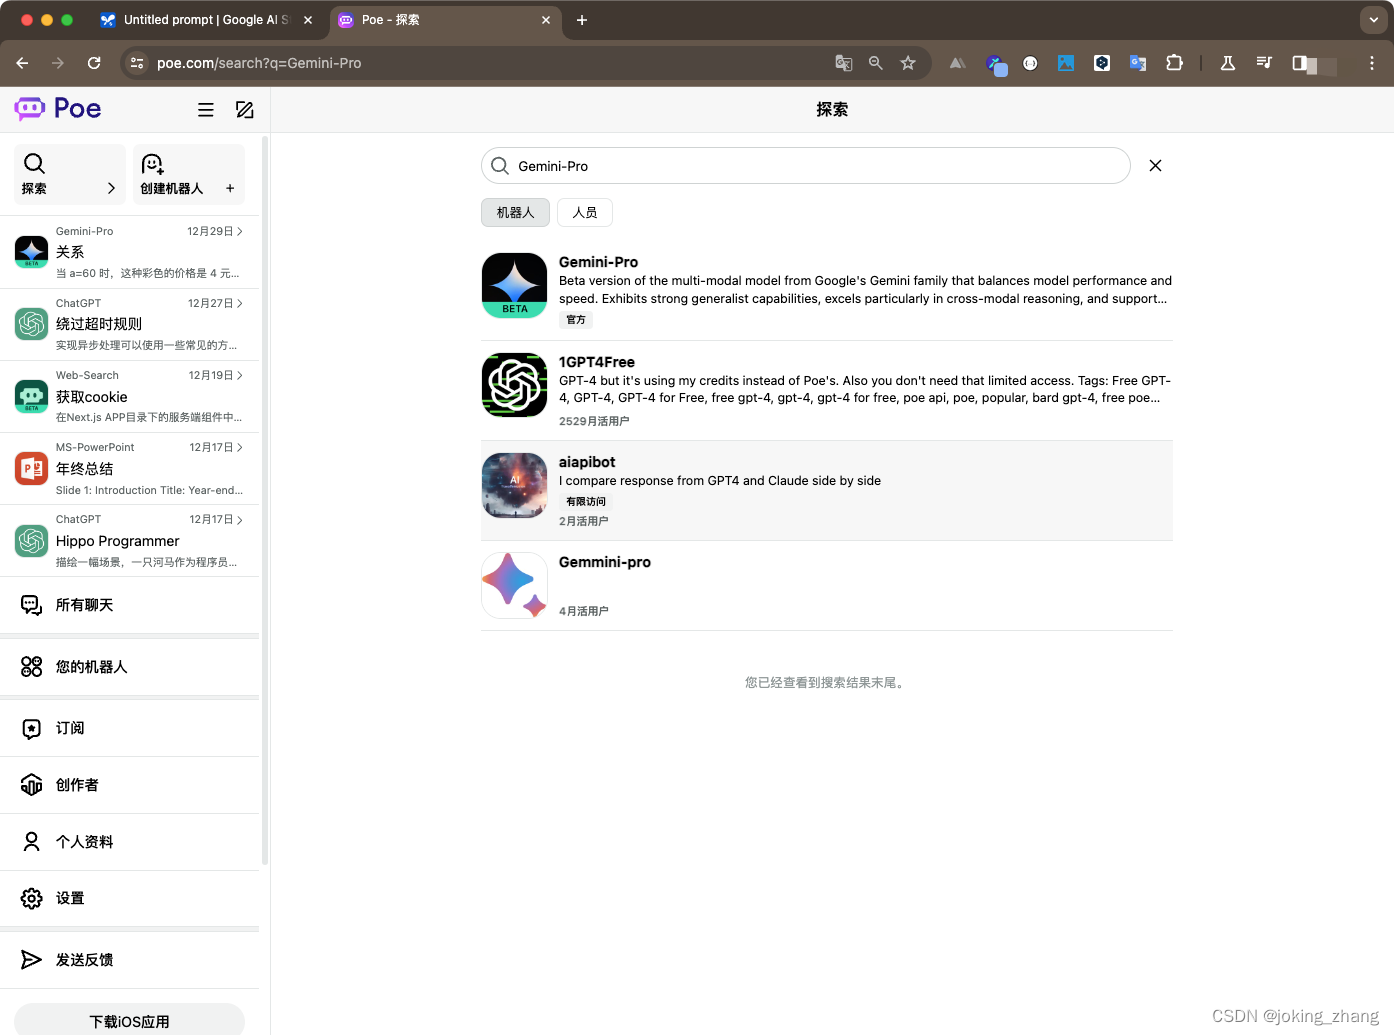Open Your bots (您的机器人)
The image size is (1394, 1035).
click(130, 667)
